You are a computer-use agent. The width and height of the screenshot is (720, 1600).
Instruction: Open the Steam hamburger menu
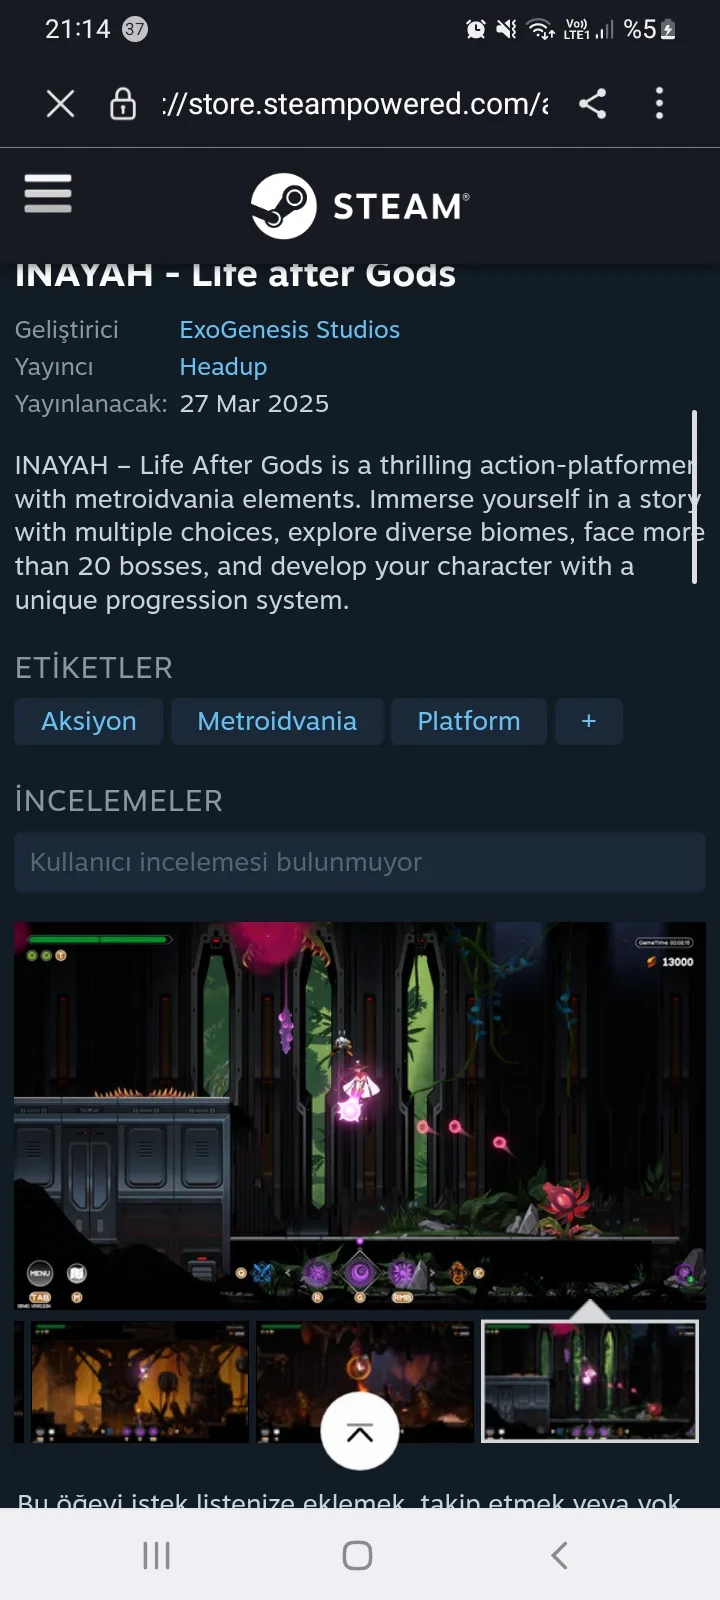point(48,193)
